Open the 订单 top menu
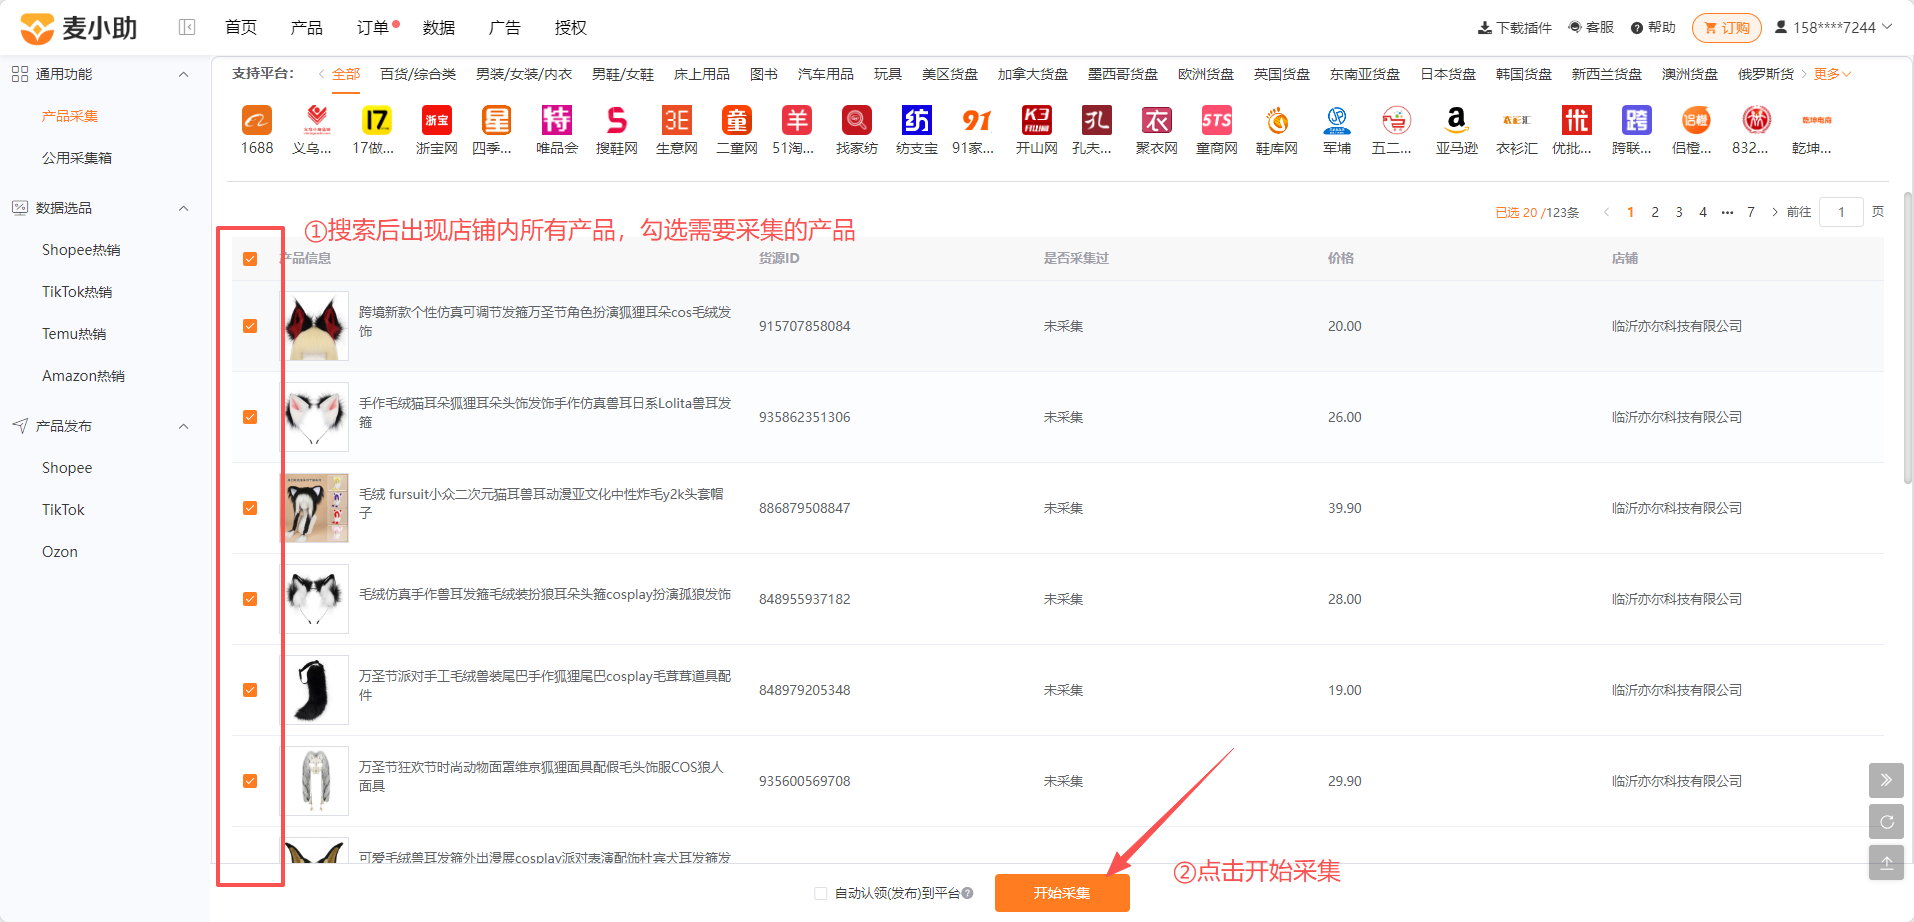The width and height of the screenshot is (1914, 922). tap(373, 27)
